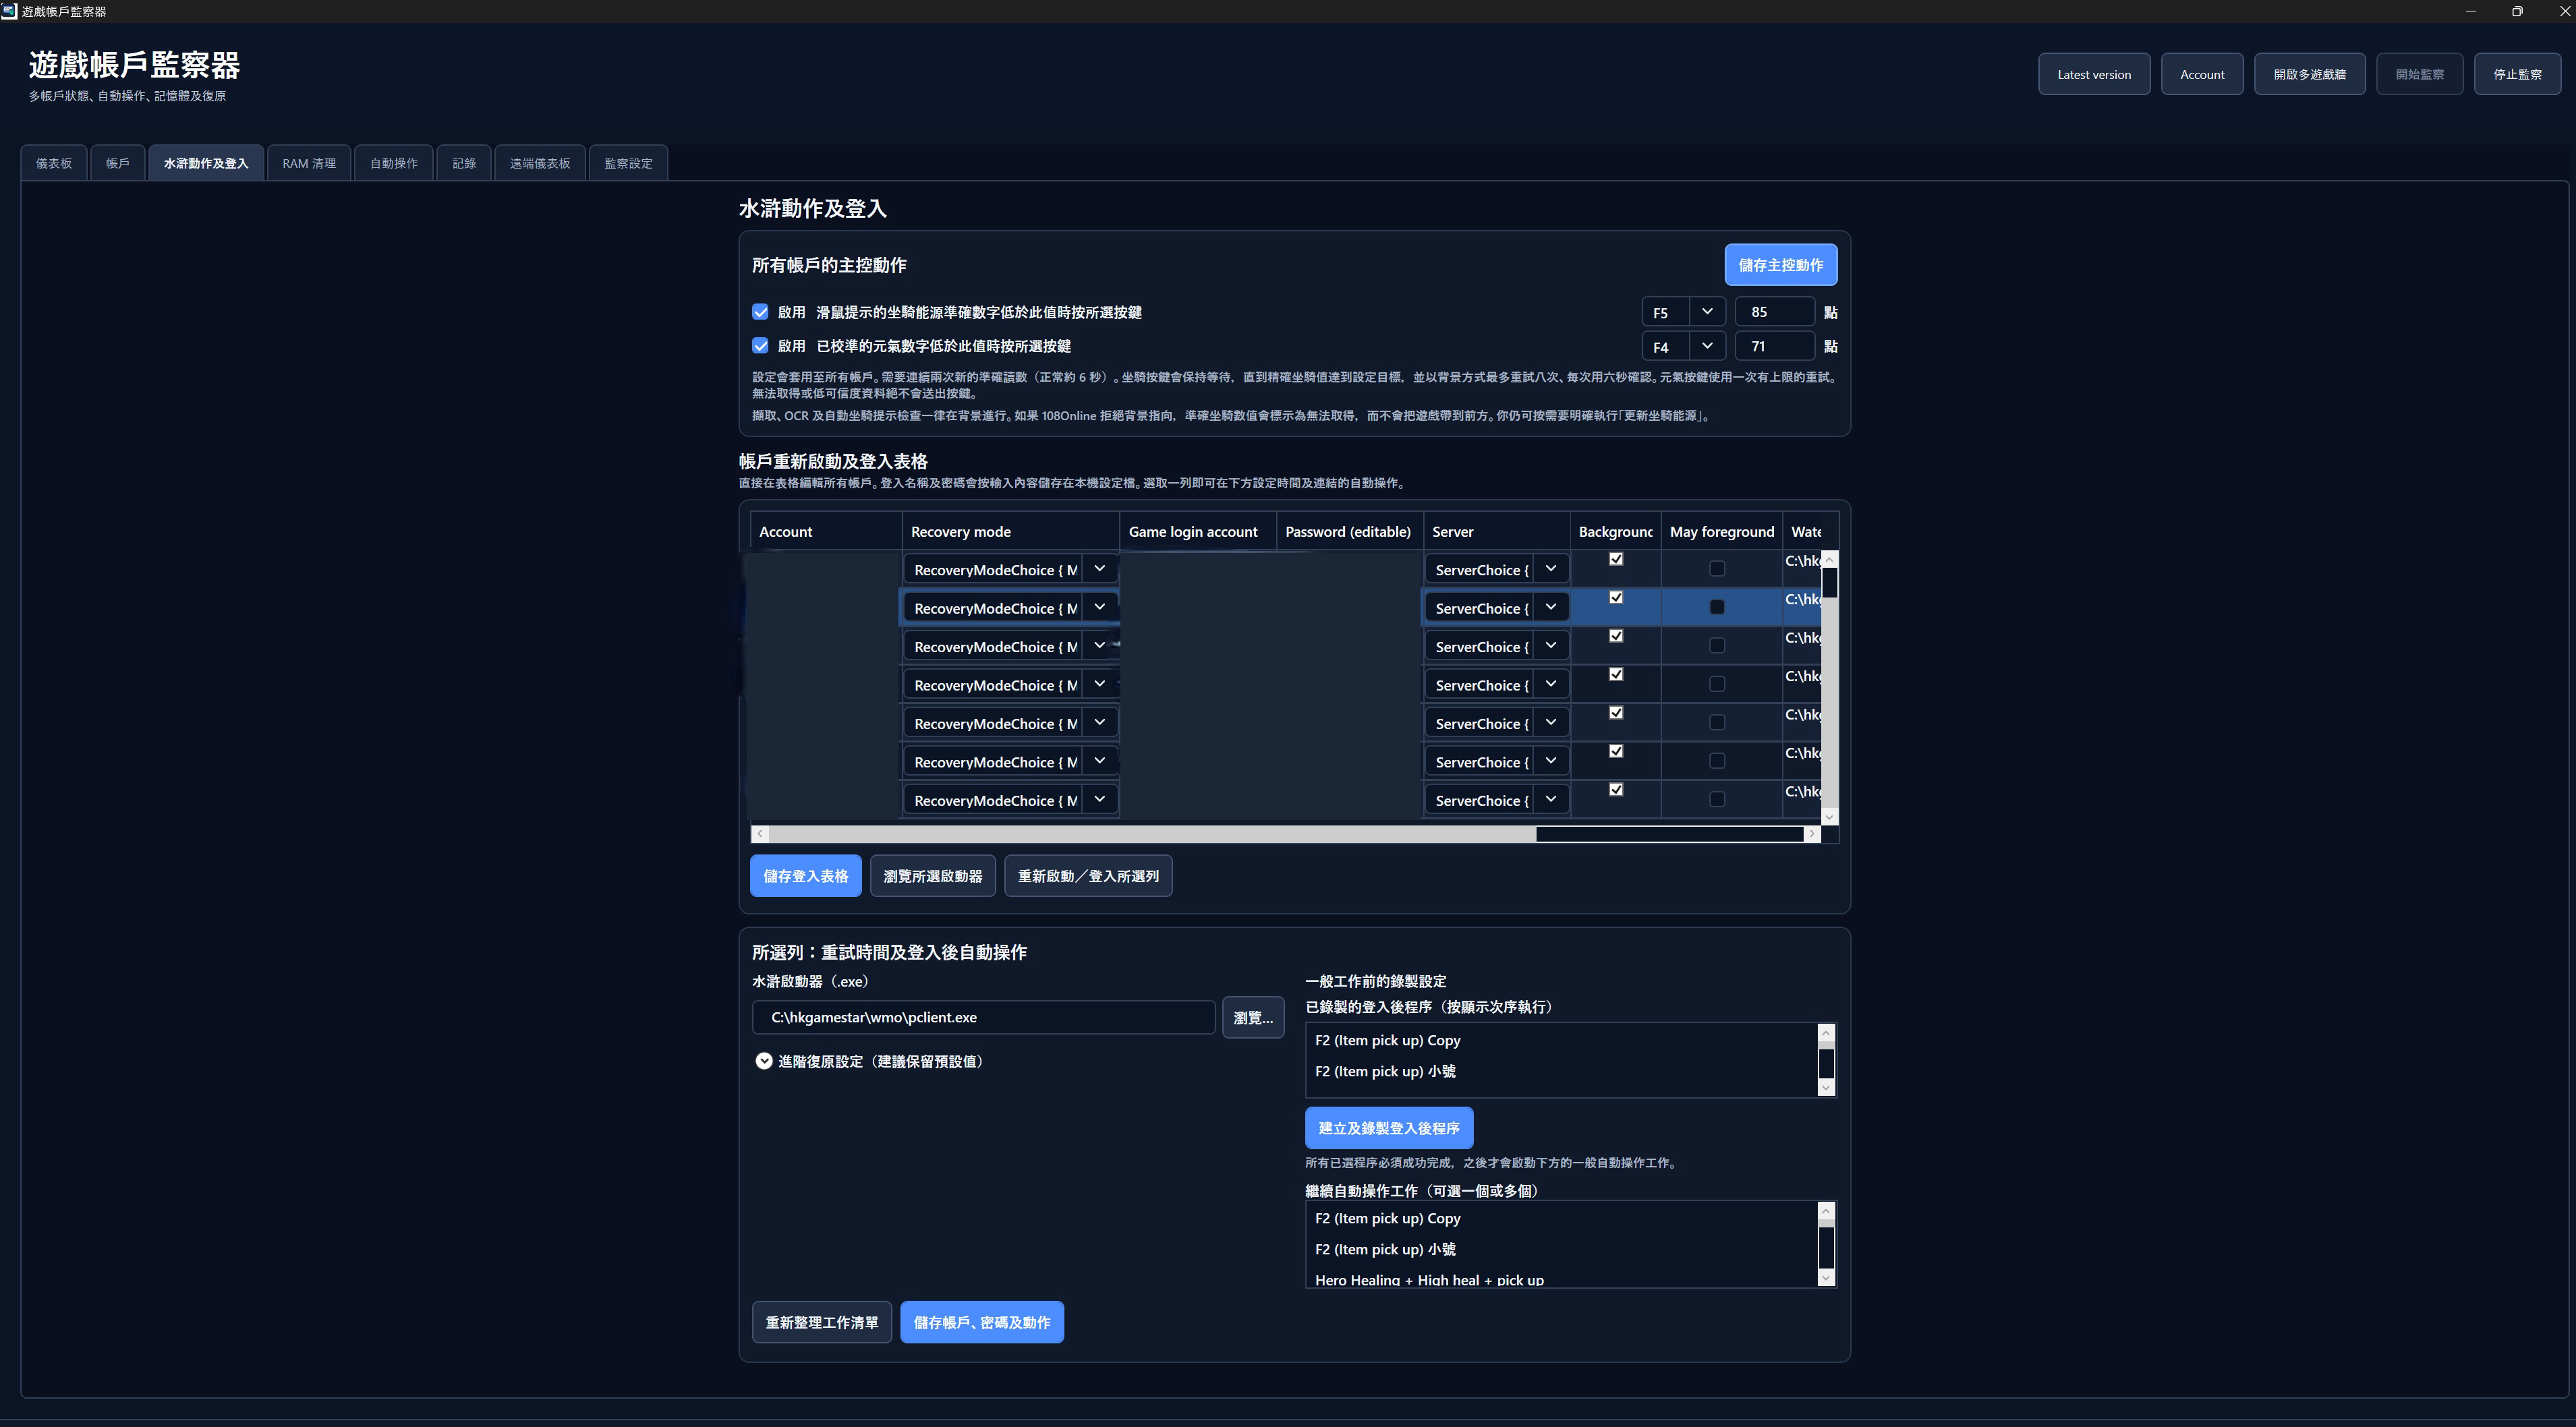Check May foreground box in the first row
Image resolution: width=2576 pixels, height=1427 pixels.
1717,569
